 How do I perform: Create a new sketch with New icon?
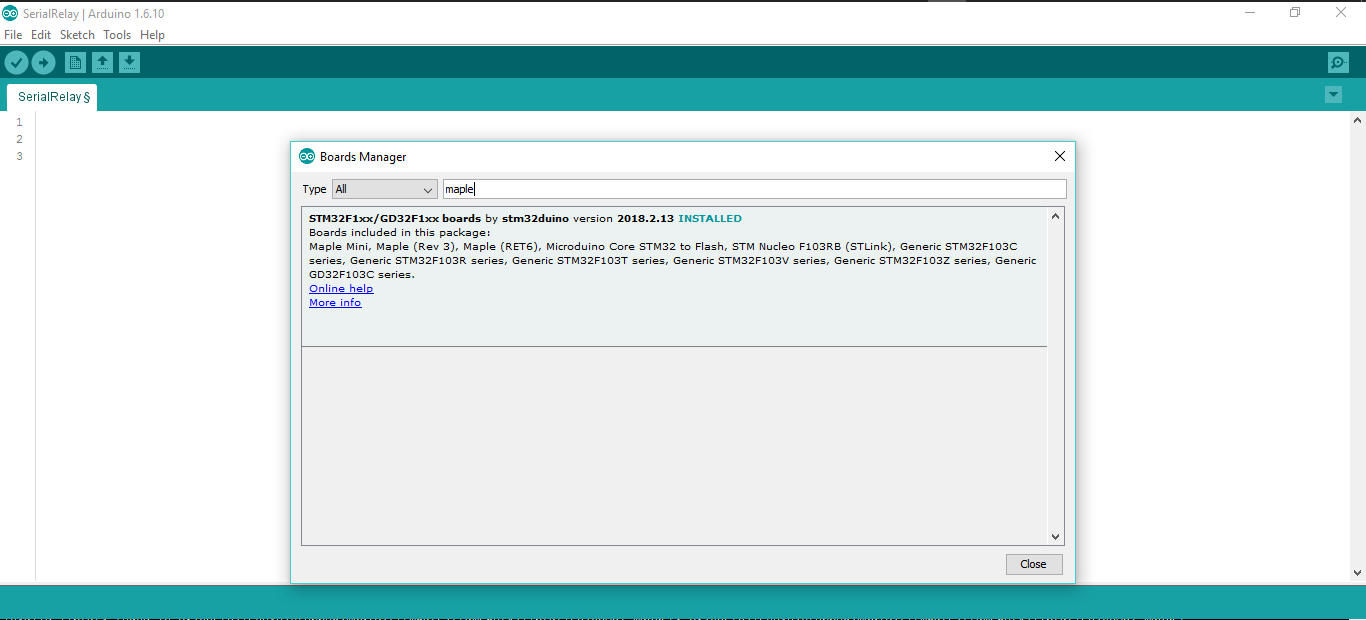[x=75, y=63]
